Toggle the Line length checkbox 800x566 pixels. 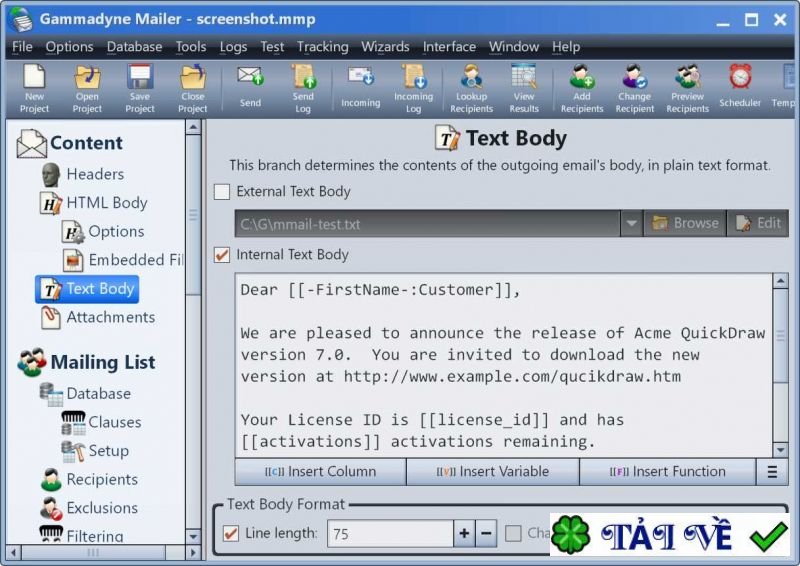[231, 534]
